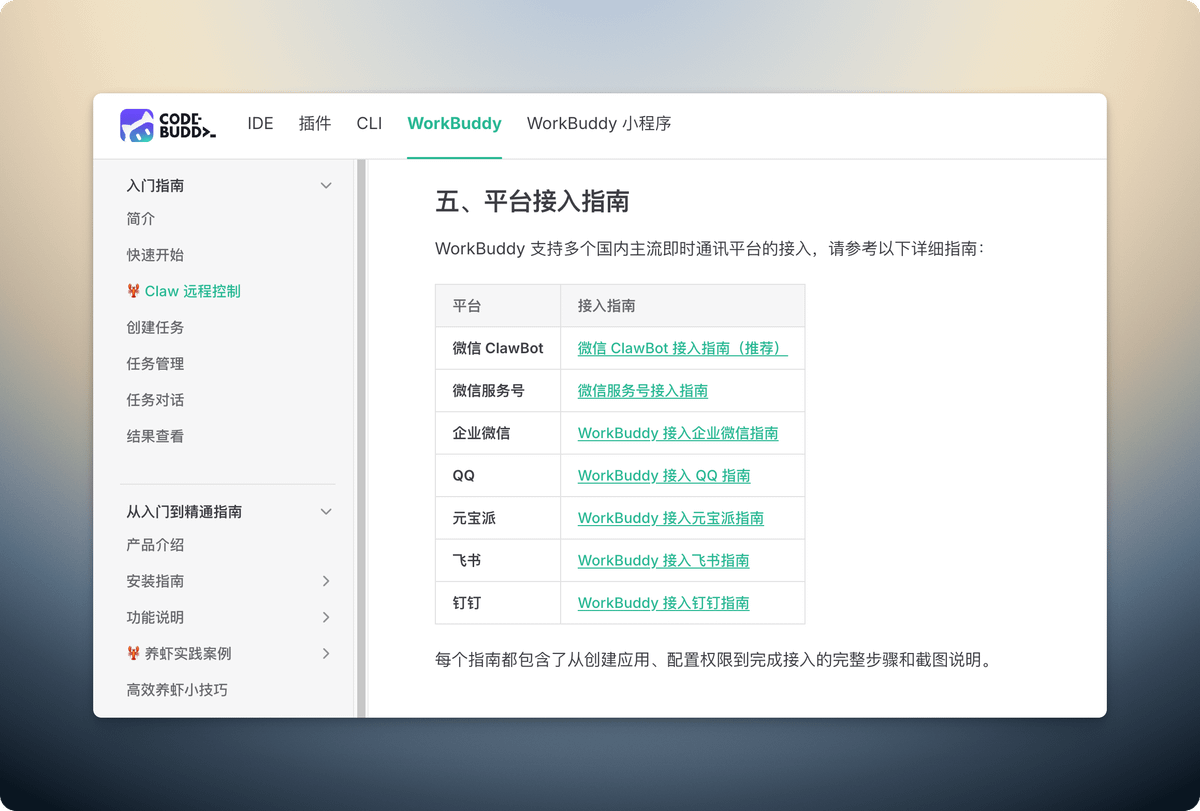The height and width of the screenshot is (811, 1200).
Task: Expand the 功能说明 chevron
Action: click(325, 618)
